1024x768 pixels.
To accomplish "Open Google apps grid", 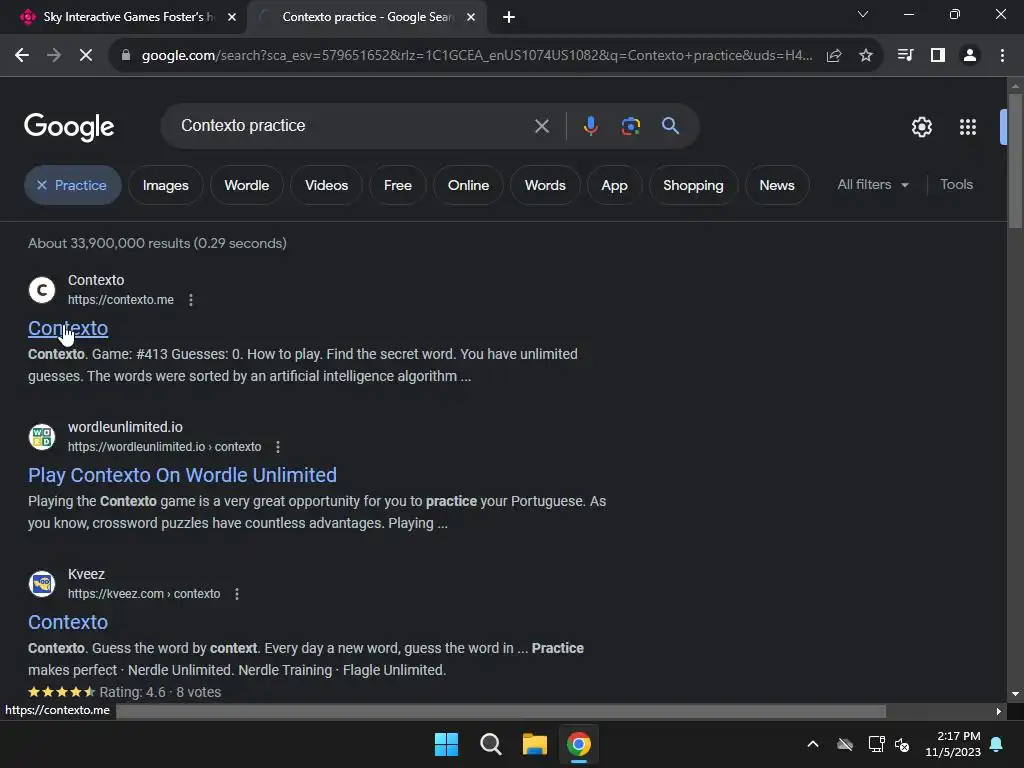I will click(x=968, y=127).
